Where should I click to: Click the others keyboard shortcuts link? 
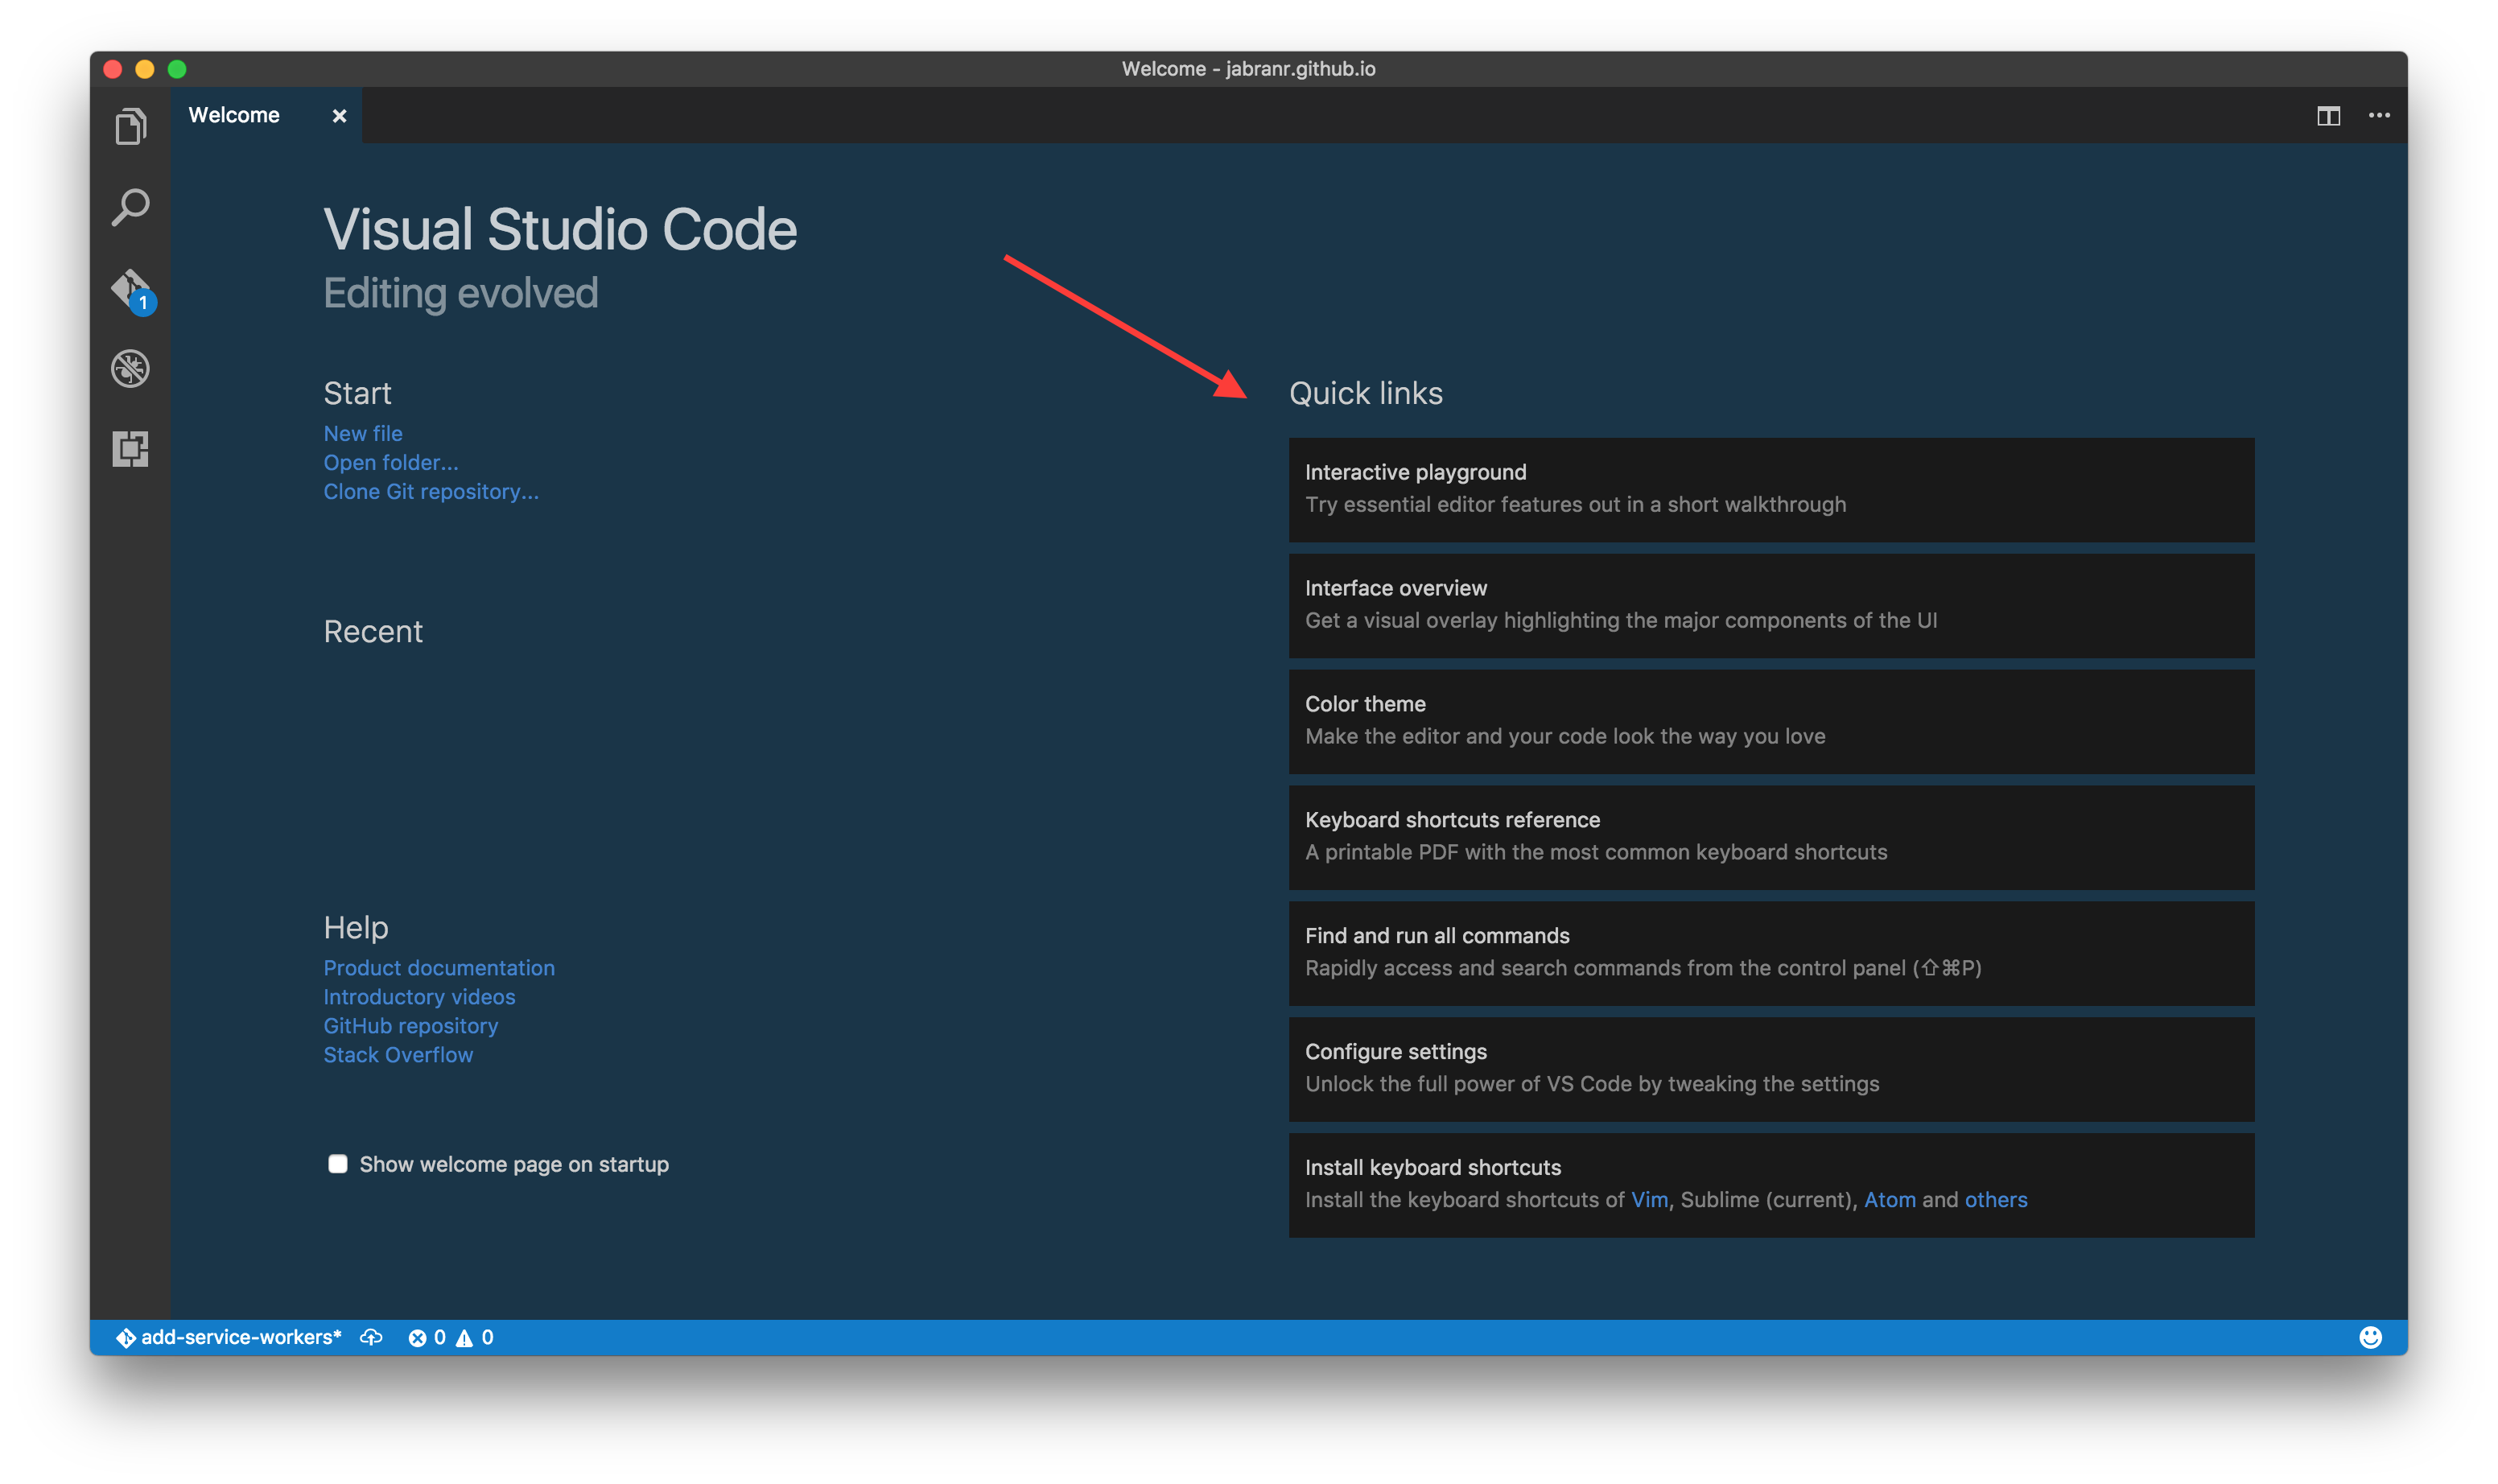1995,1199
